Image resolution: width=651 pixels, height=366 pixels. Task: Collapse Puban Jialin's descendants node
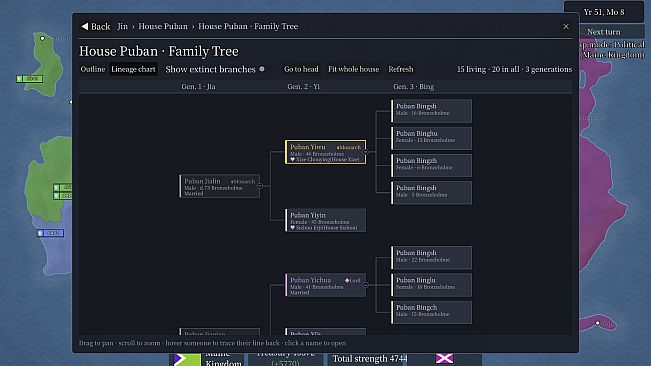260,186
